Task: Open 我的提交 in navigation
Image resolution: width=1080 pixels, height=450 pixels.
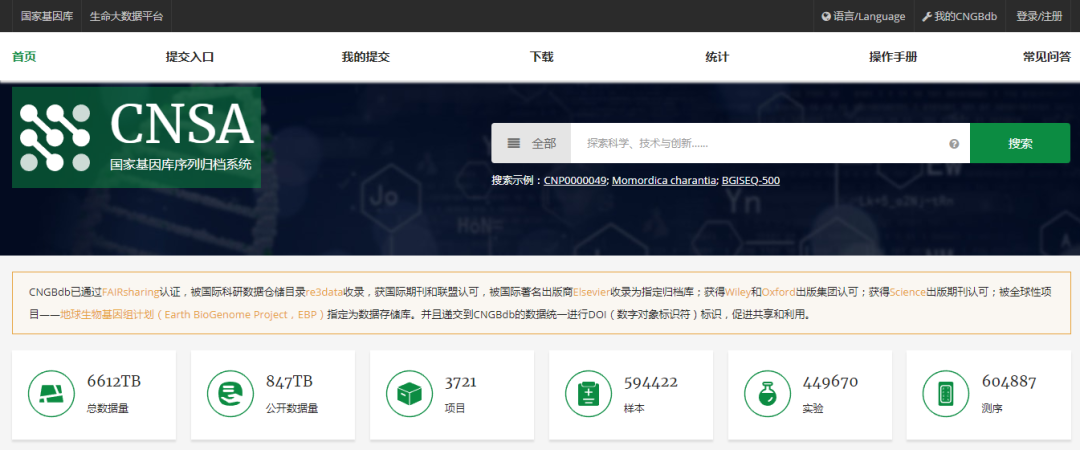Action: pos(366,57)
